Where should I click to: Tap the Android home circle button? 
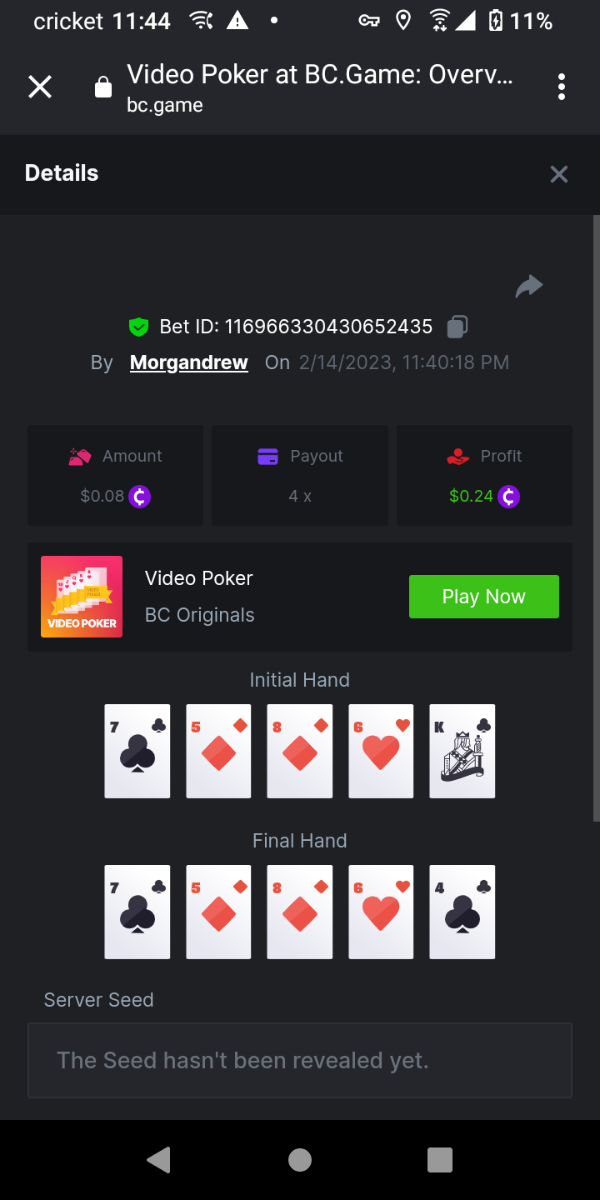pos(300,1159)
